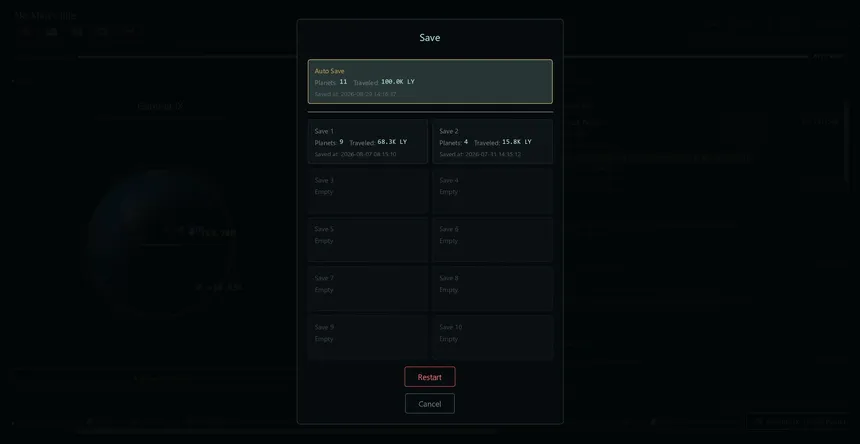The image size is (860, 444).
Task: Click the empty Save 7 slot
Action: [x=367, y=288]
